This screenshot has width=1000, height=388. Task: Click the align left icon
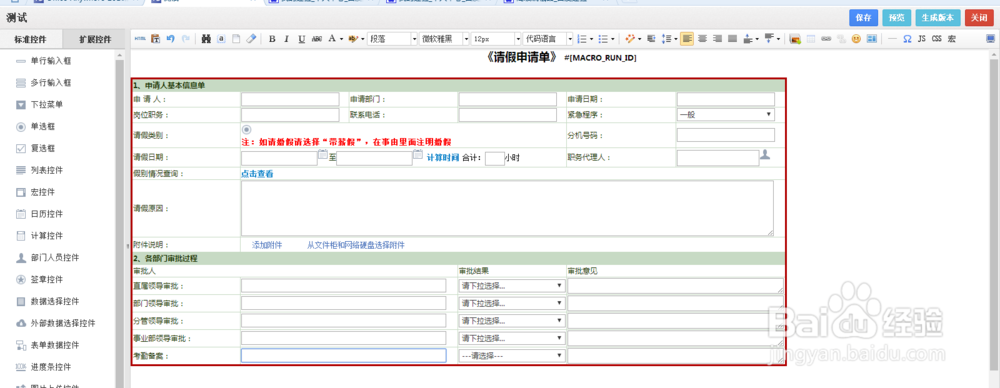pos(687,39)
